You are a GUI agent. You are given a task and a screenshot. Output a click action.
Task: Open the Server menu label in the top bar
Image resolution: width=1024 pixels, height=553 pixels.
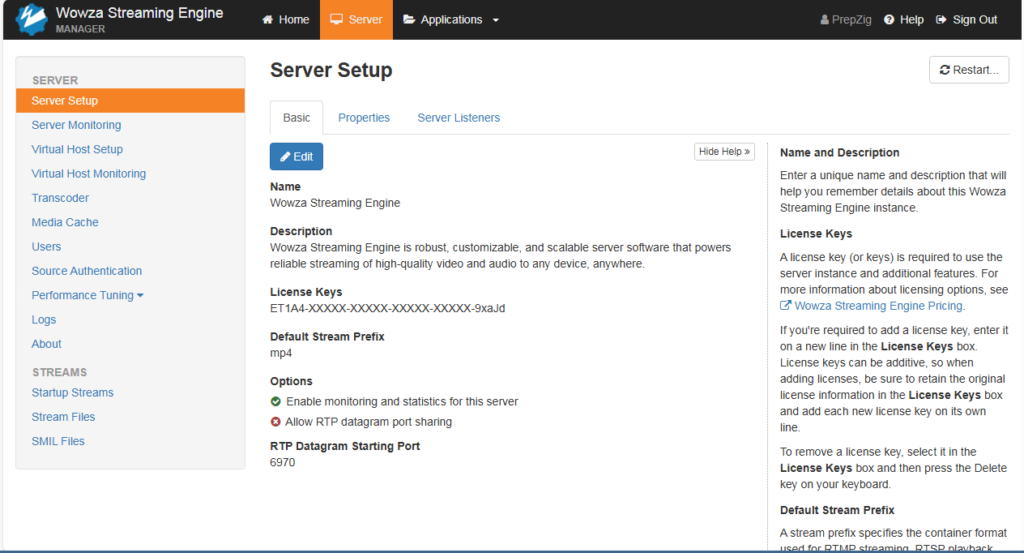click(x=365, y=20)
